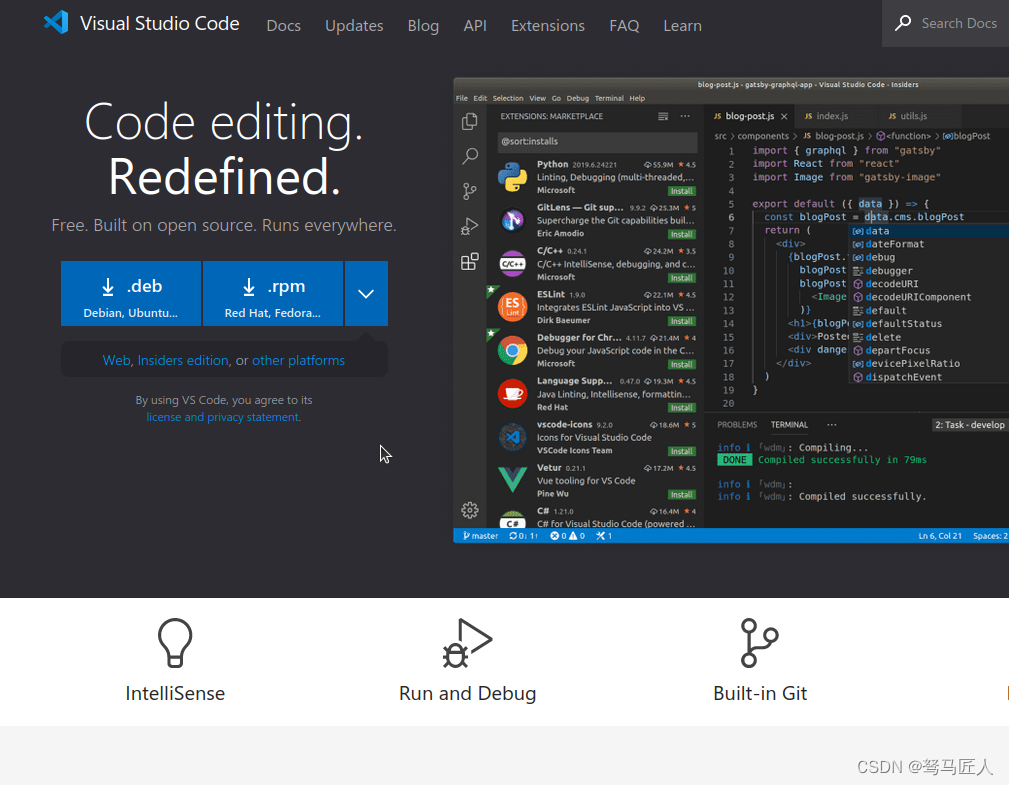The image size is (1009, 785).
Task: Open the IntelliSense feature heading
Action: click(x=175, y=694)
